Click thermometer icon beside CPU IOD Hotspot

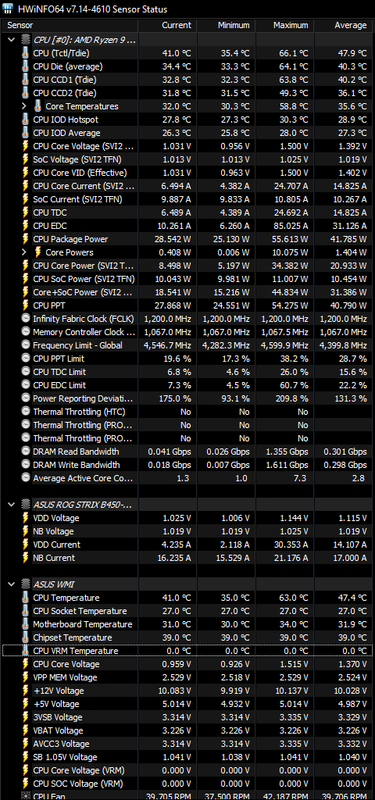pos(26,119)
